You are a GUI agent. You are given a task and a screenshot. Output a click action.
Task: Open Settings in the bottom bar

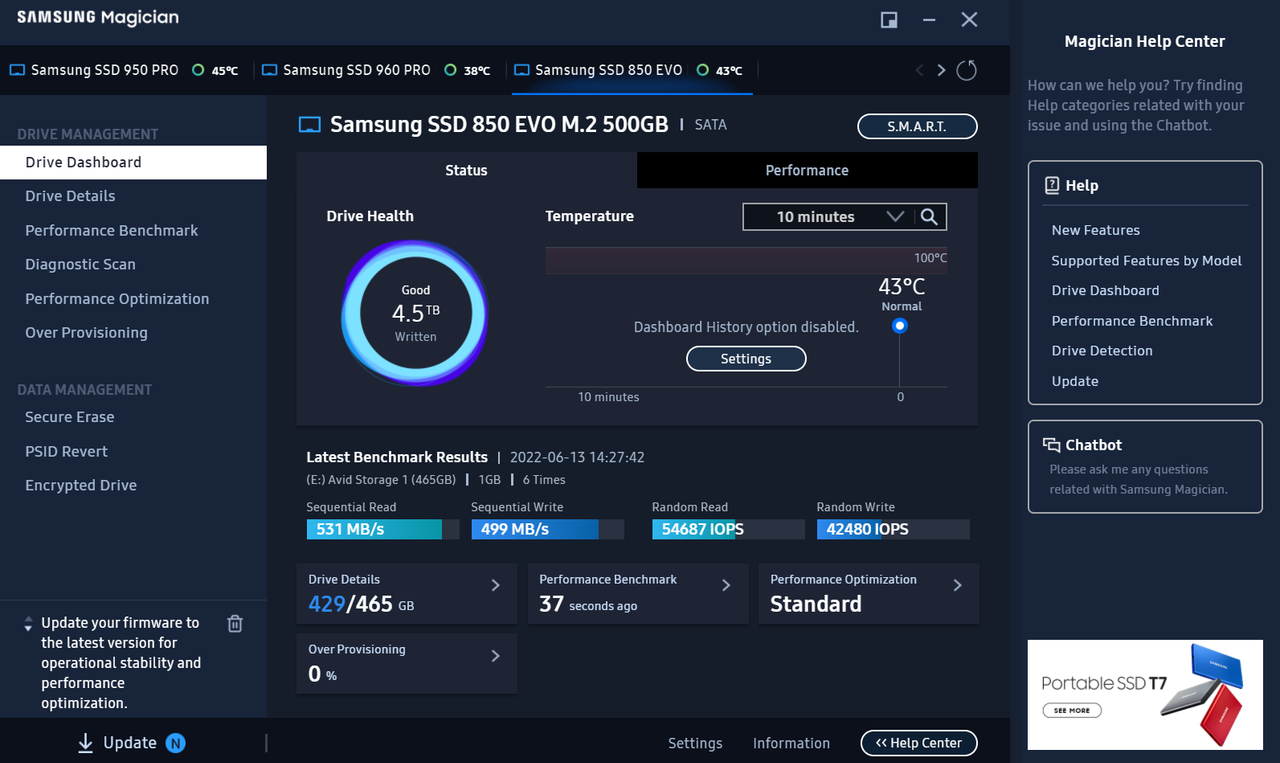coord(695,743)
